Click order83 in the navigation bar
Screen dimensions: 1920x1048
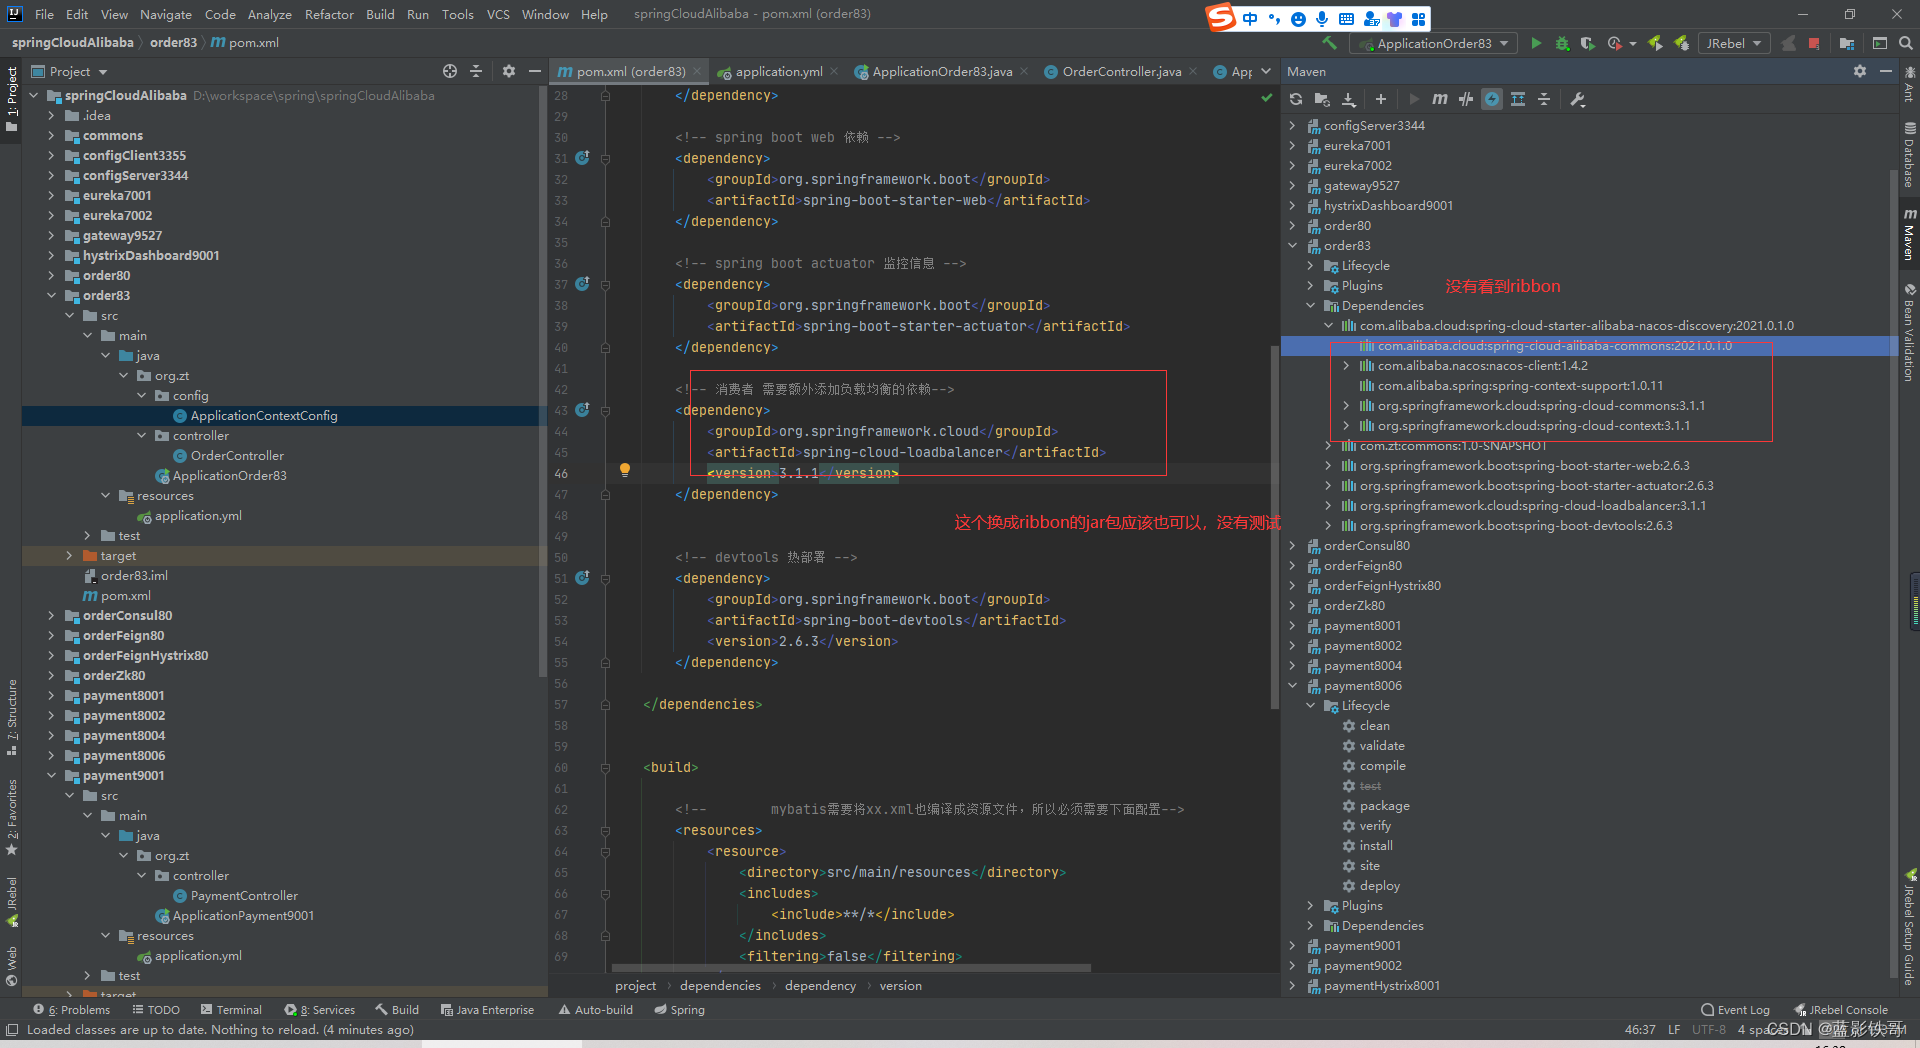(x=173, y=42)
